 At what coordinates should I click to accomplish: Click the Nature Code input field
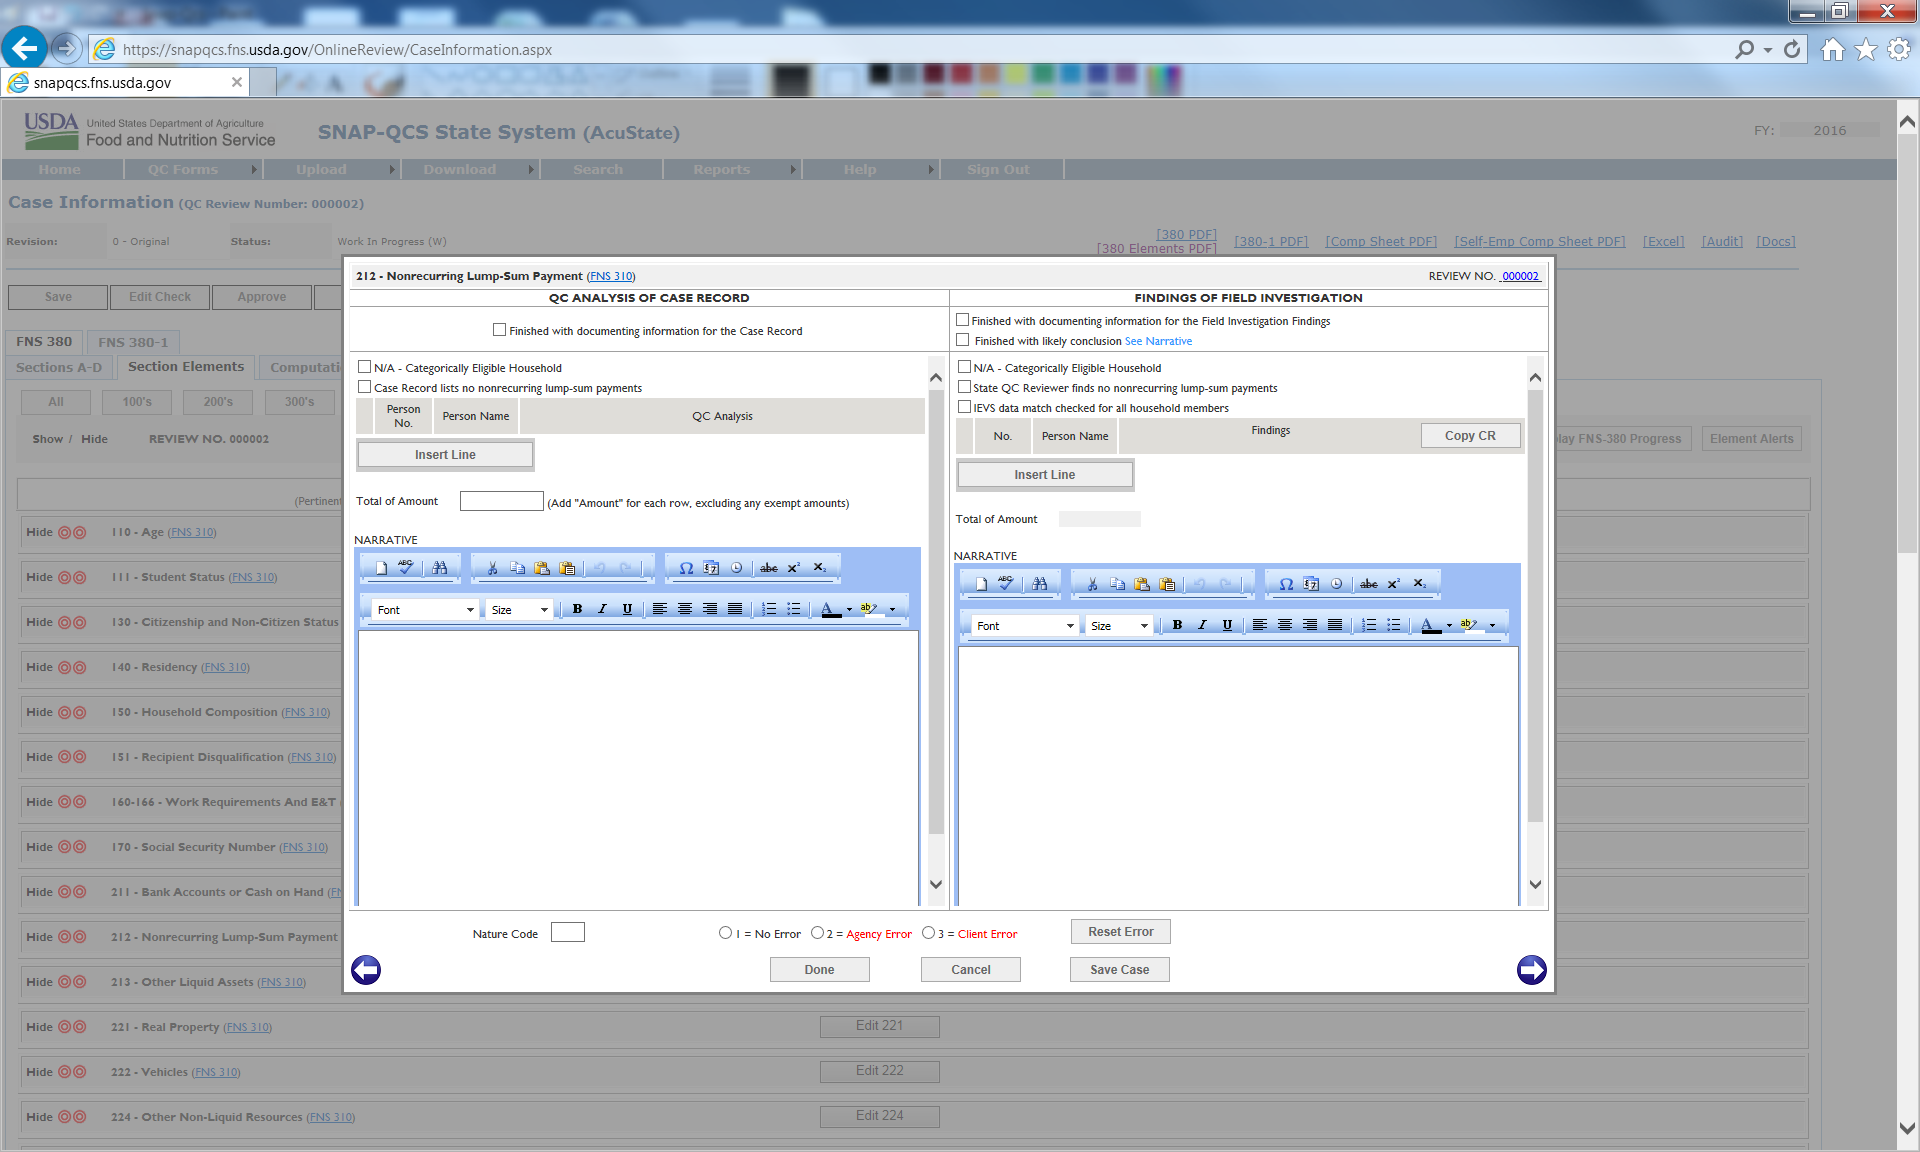567,932
